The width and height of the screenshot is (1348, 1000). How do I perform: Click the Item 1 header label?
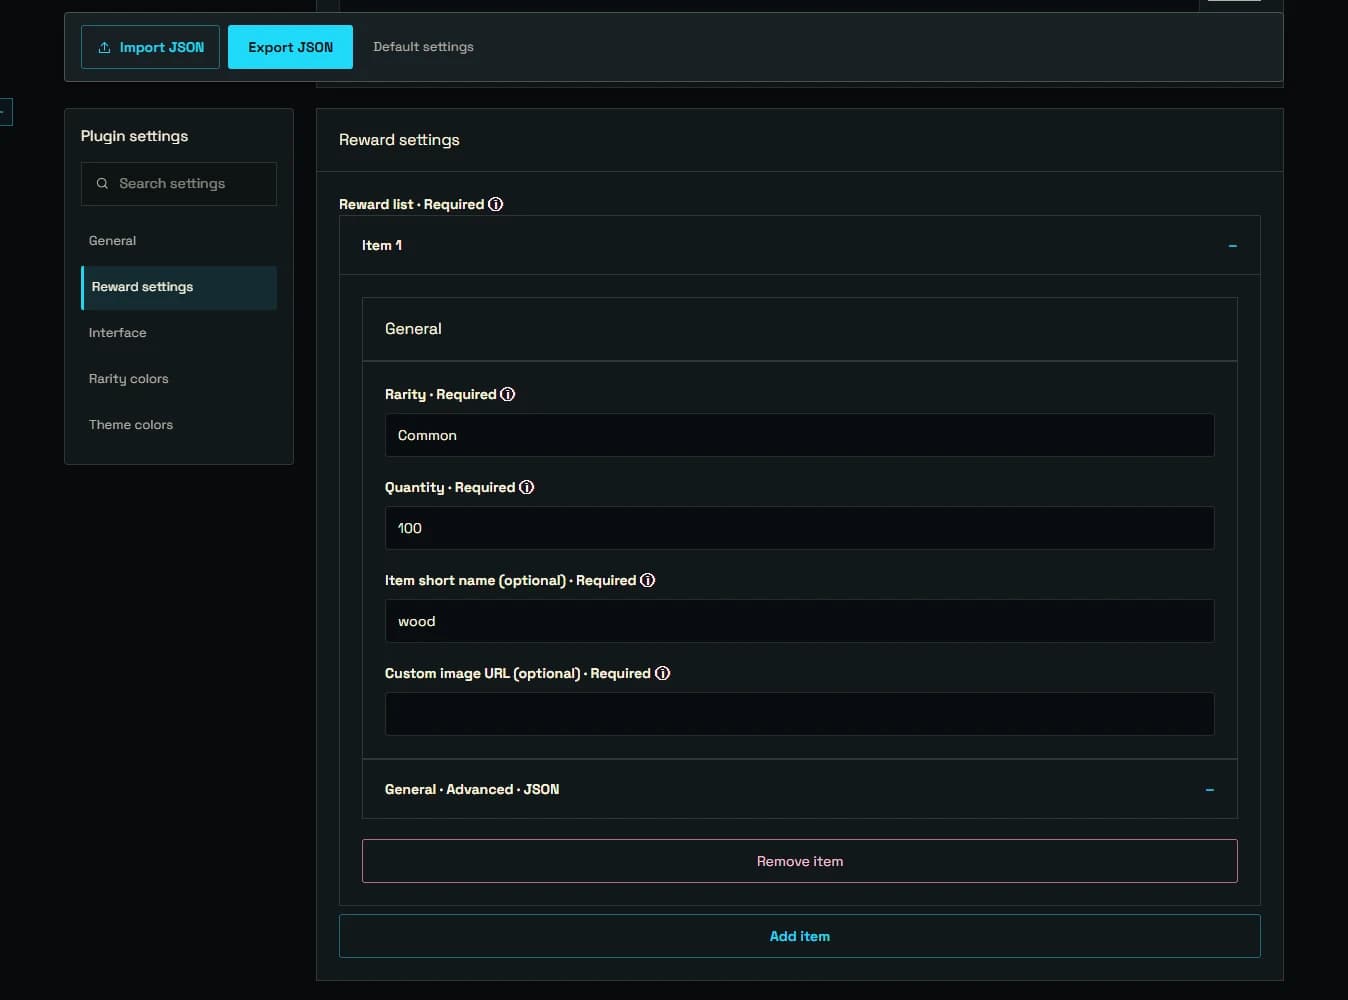coord(382,245)
